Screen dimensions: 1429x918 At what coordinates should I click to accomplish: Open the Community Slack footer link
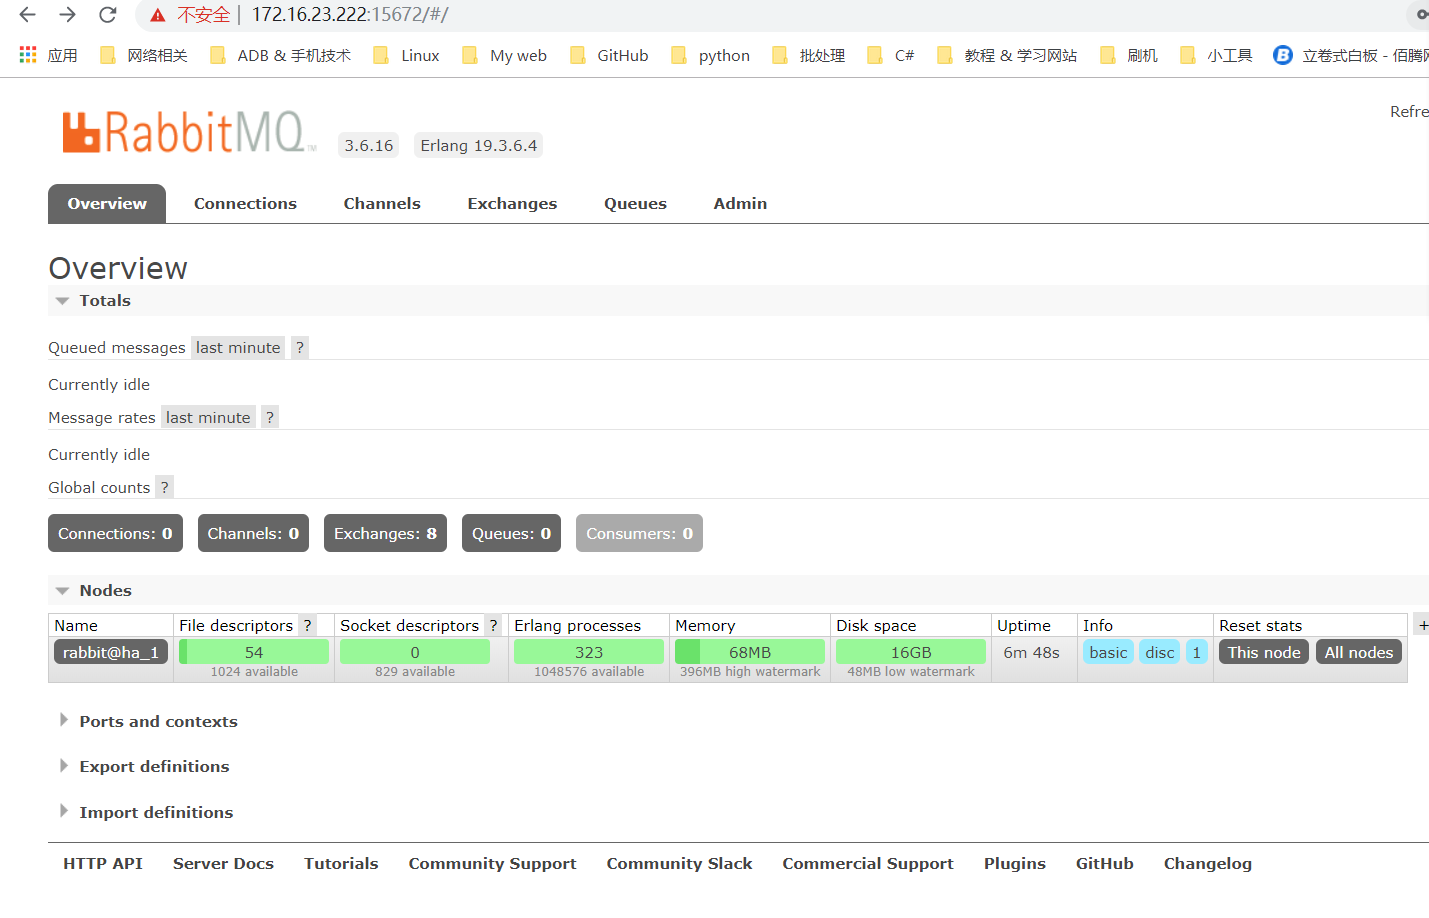click(679, 863)
